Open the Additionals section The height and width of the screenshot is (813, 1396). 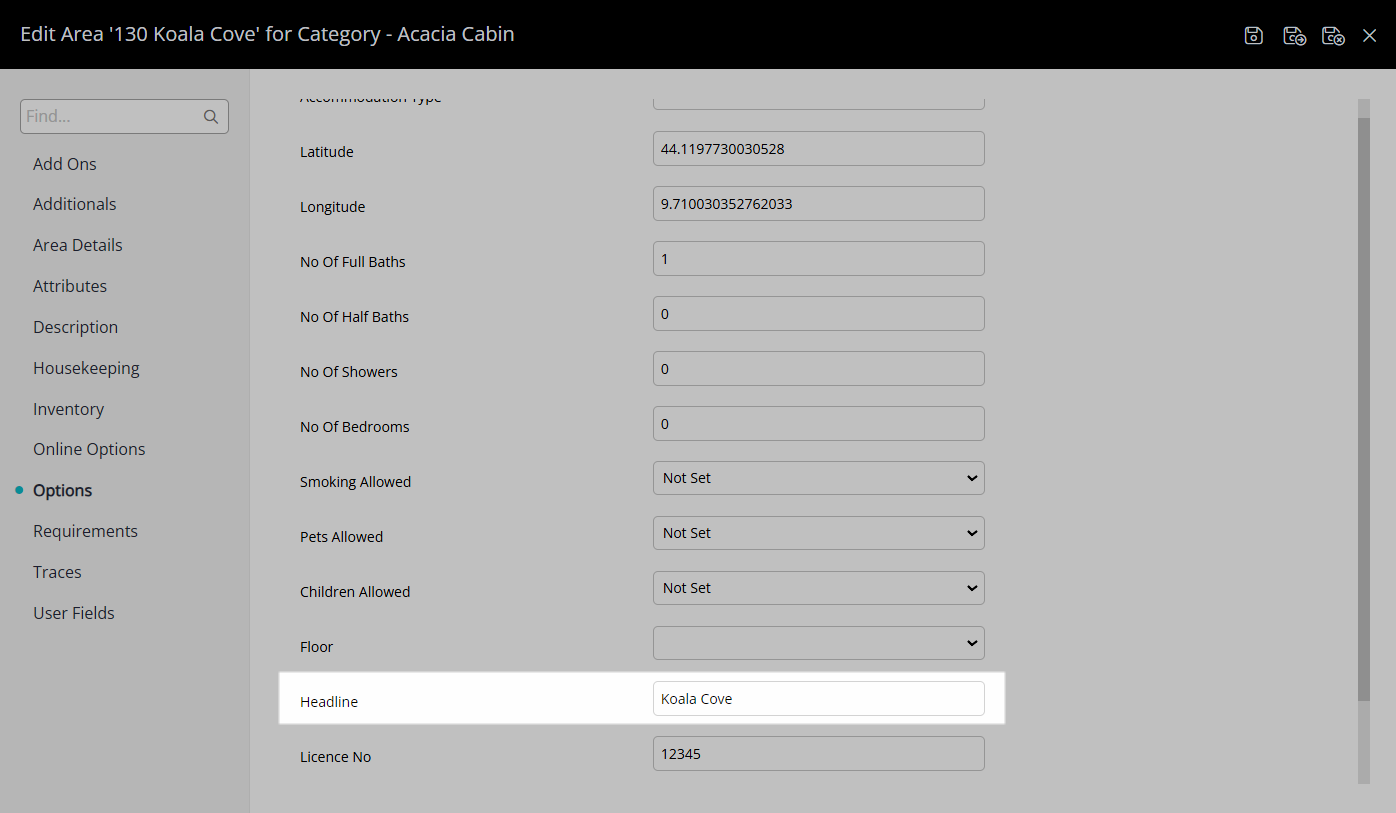75,204
